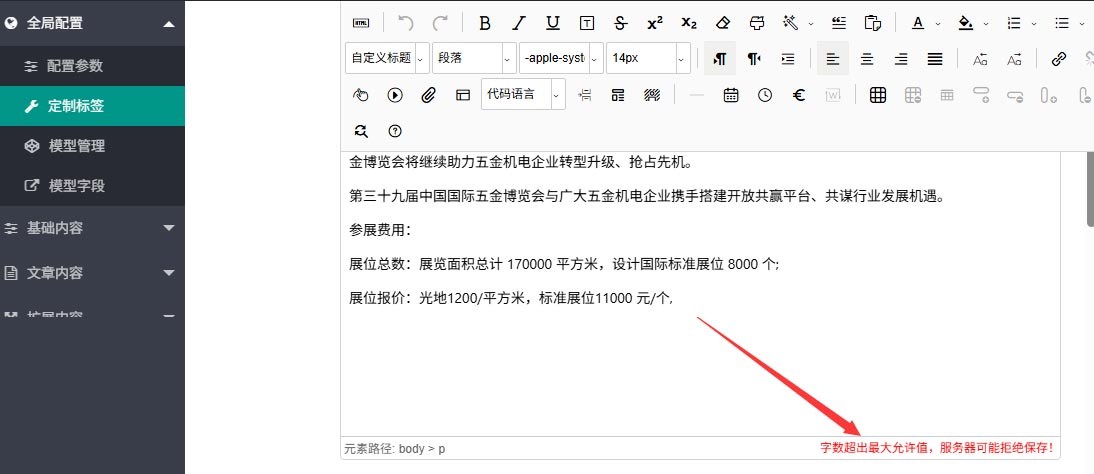
Task: Insert date with calendar icon
Action: tap(731, 95)
